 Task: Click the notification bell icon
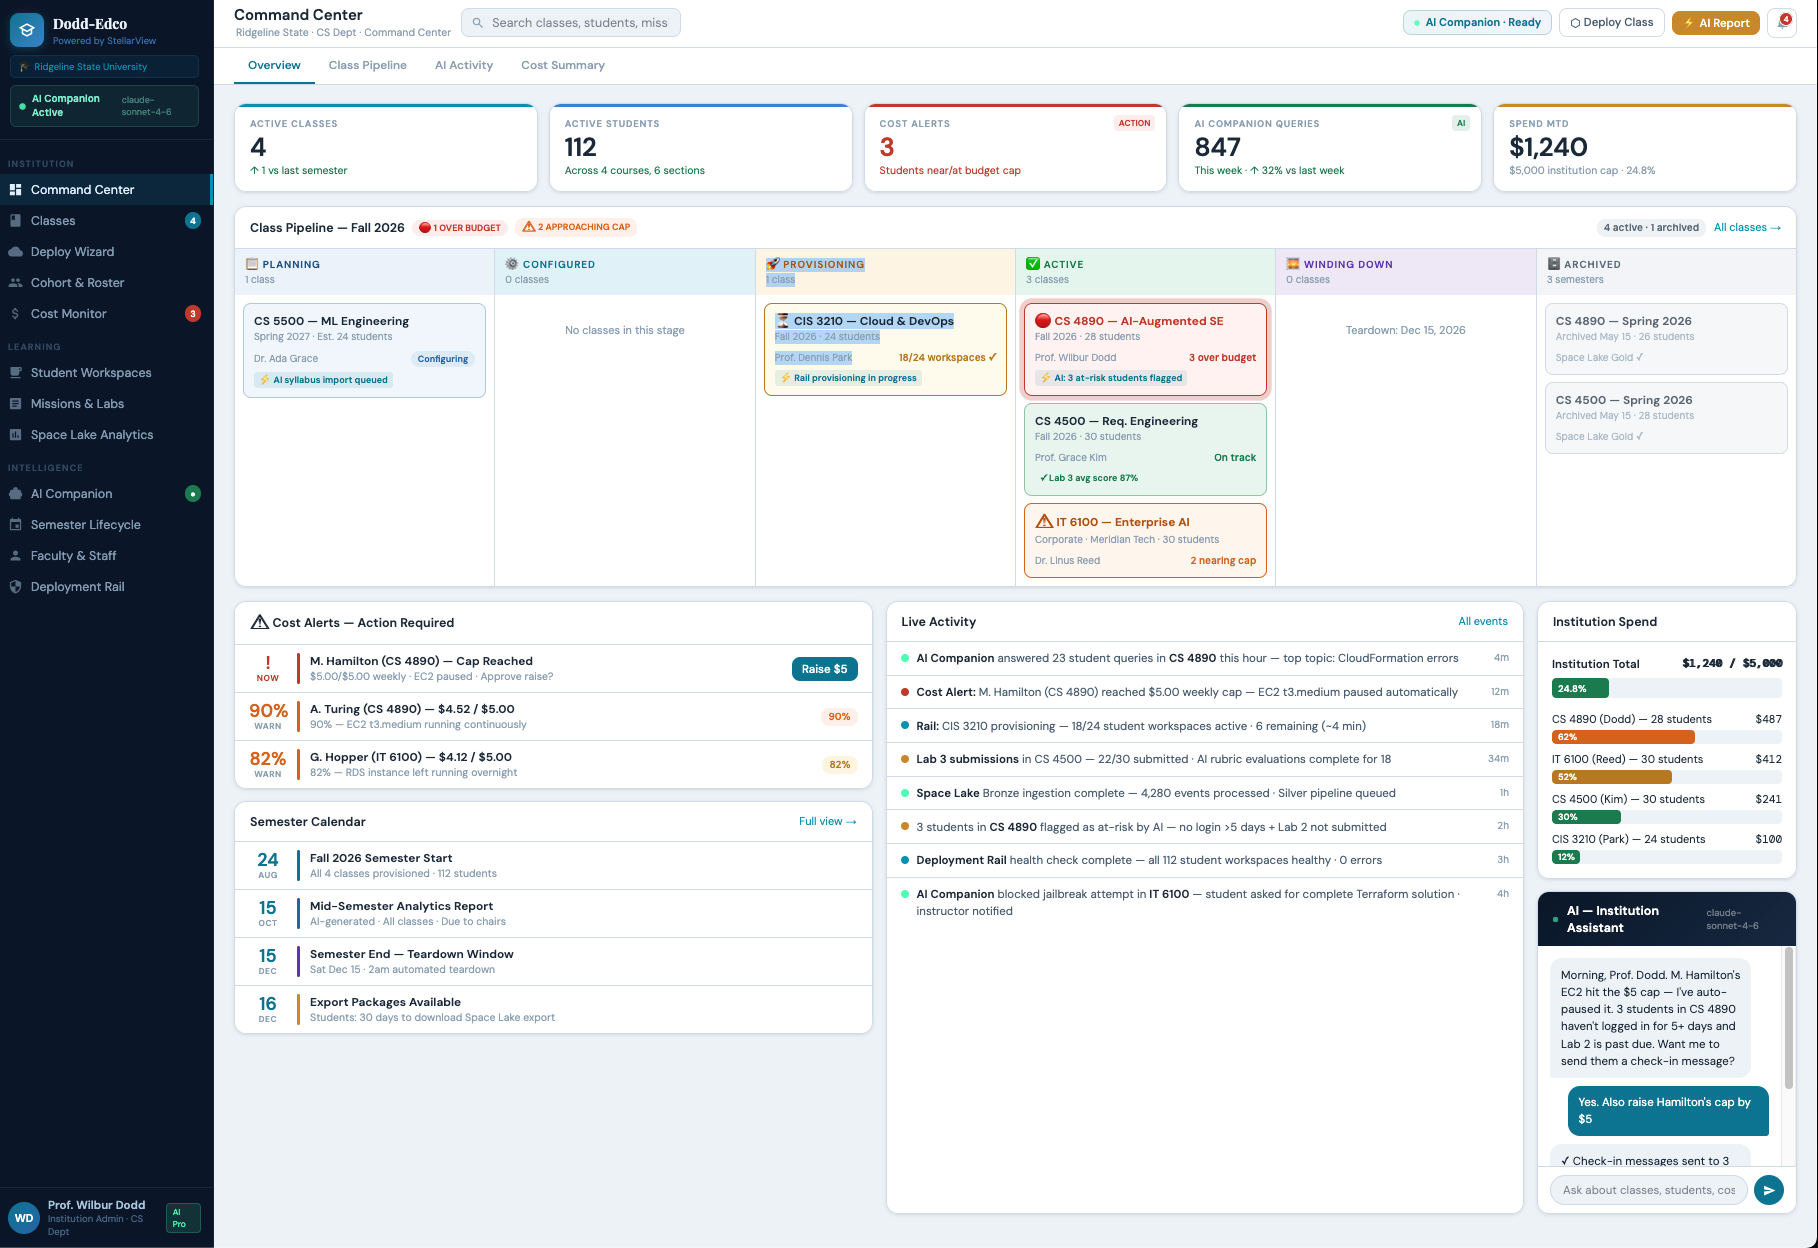1782,23
